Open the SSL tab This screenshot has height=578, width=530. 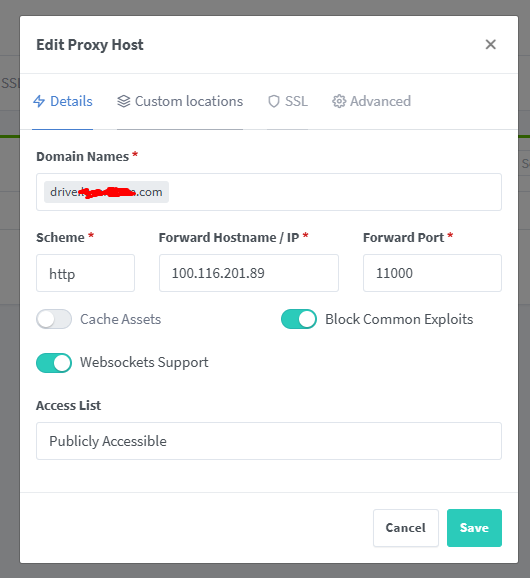287,101
